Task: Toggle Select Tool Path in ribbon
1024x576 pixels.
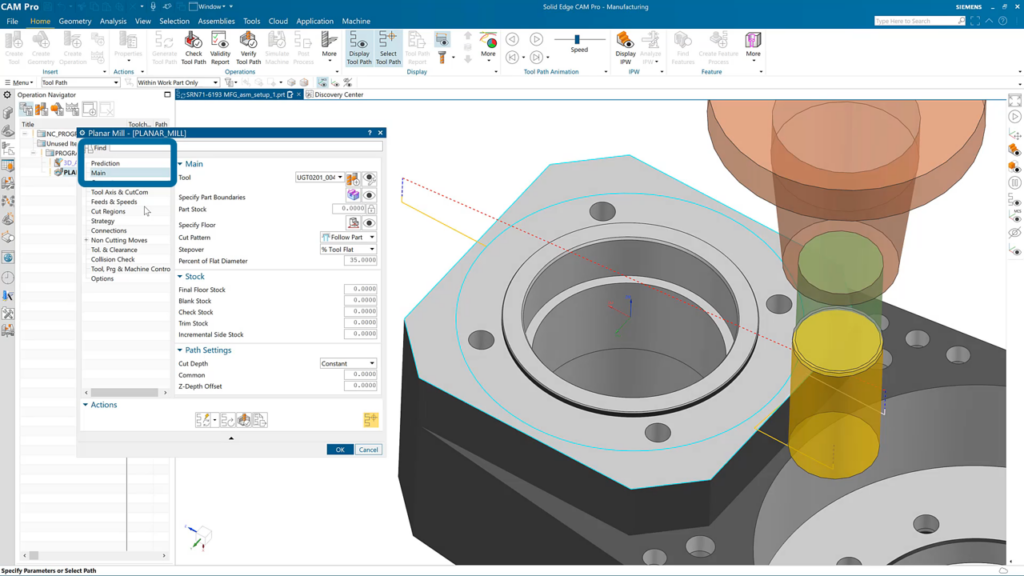Action: tap(388, 41)
